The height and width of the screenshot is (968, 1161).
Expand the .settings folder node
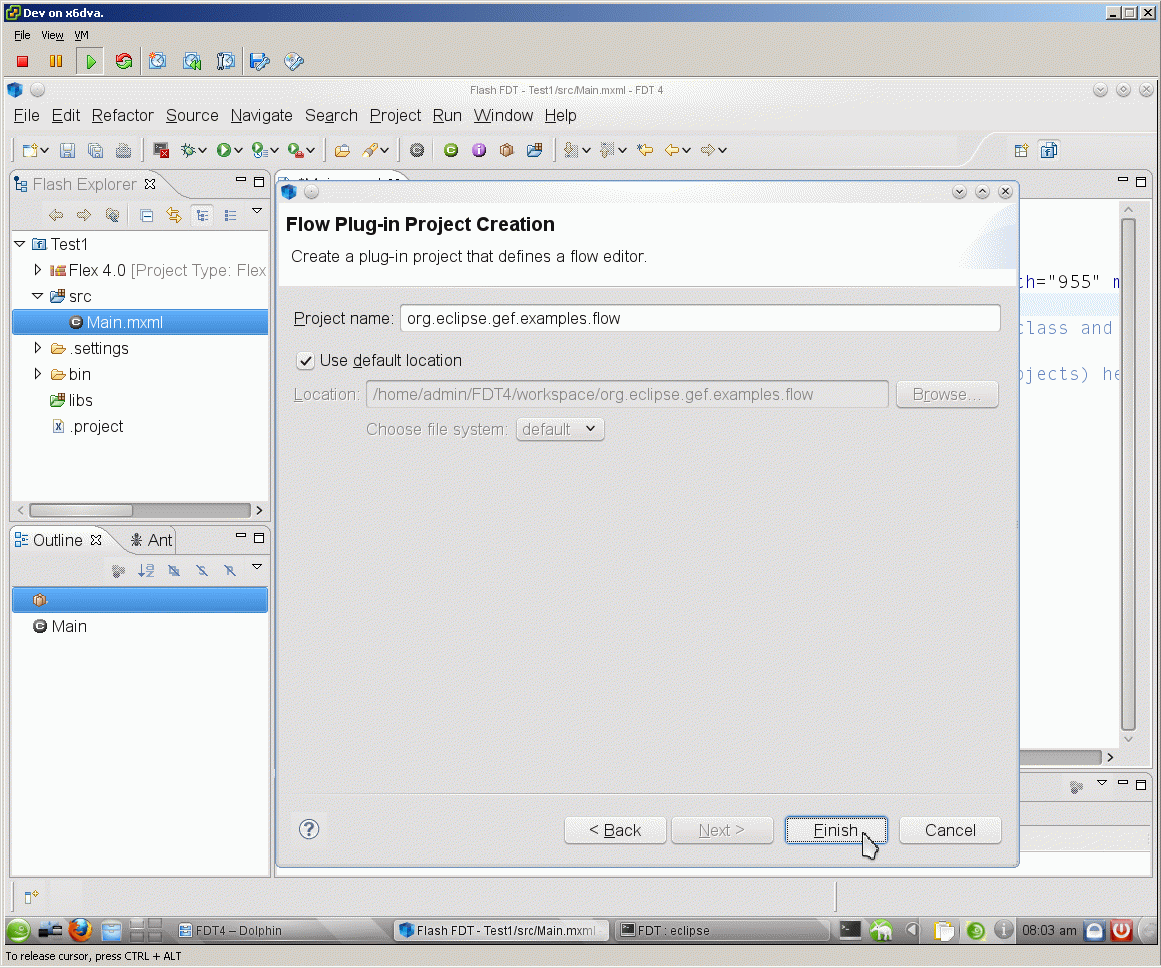tap(37, 347)
